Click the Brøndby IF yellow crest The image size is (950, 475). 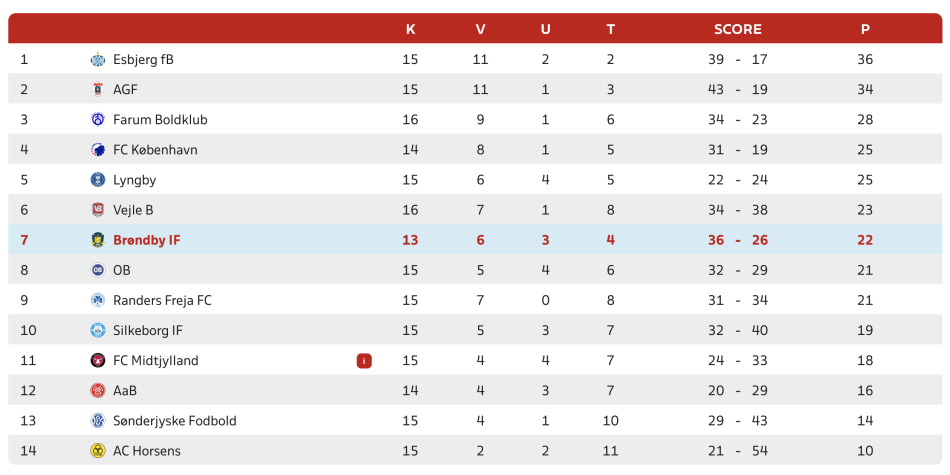tap(98, 241)
